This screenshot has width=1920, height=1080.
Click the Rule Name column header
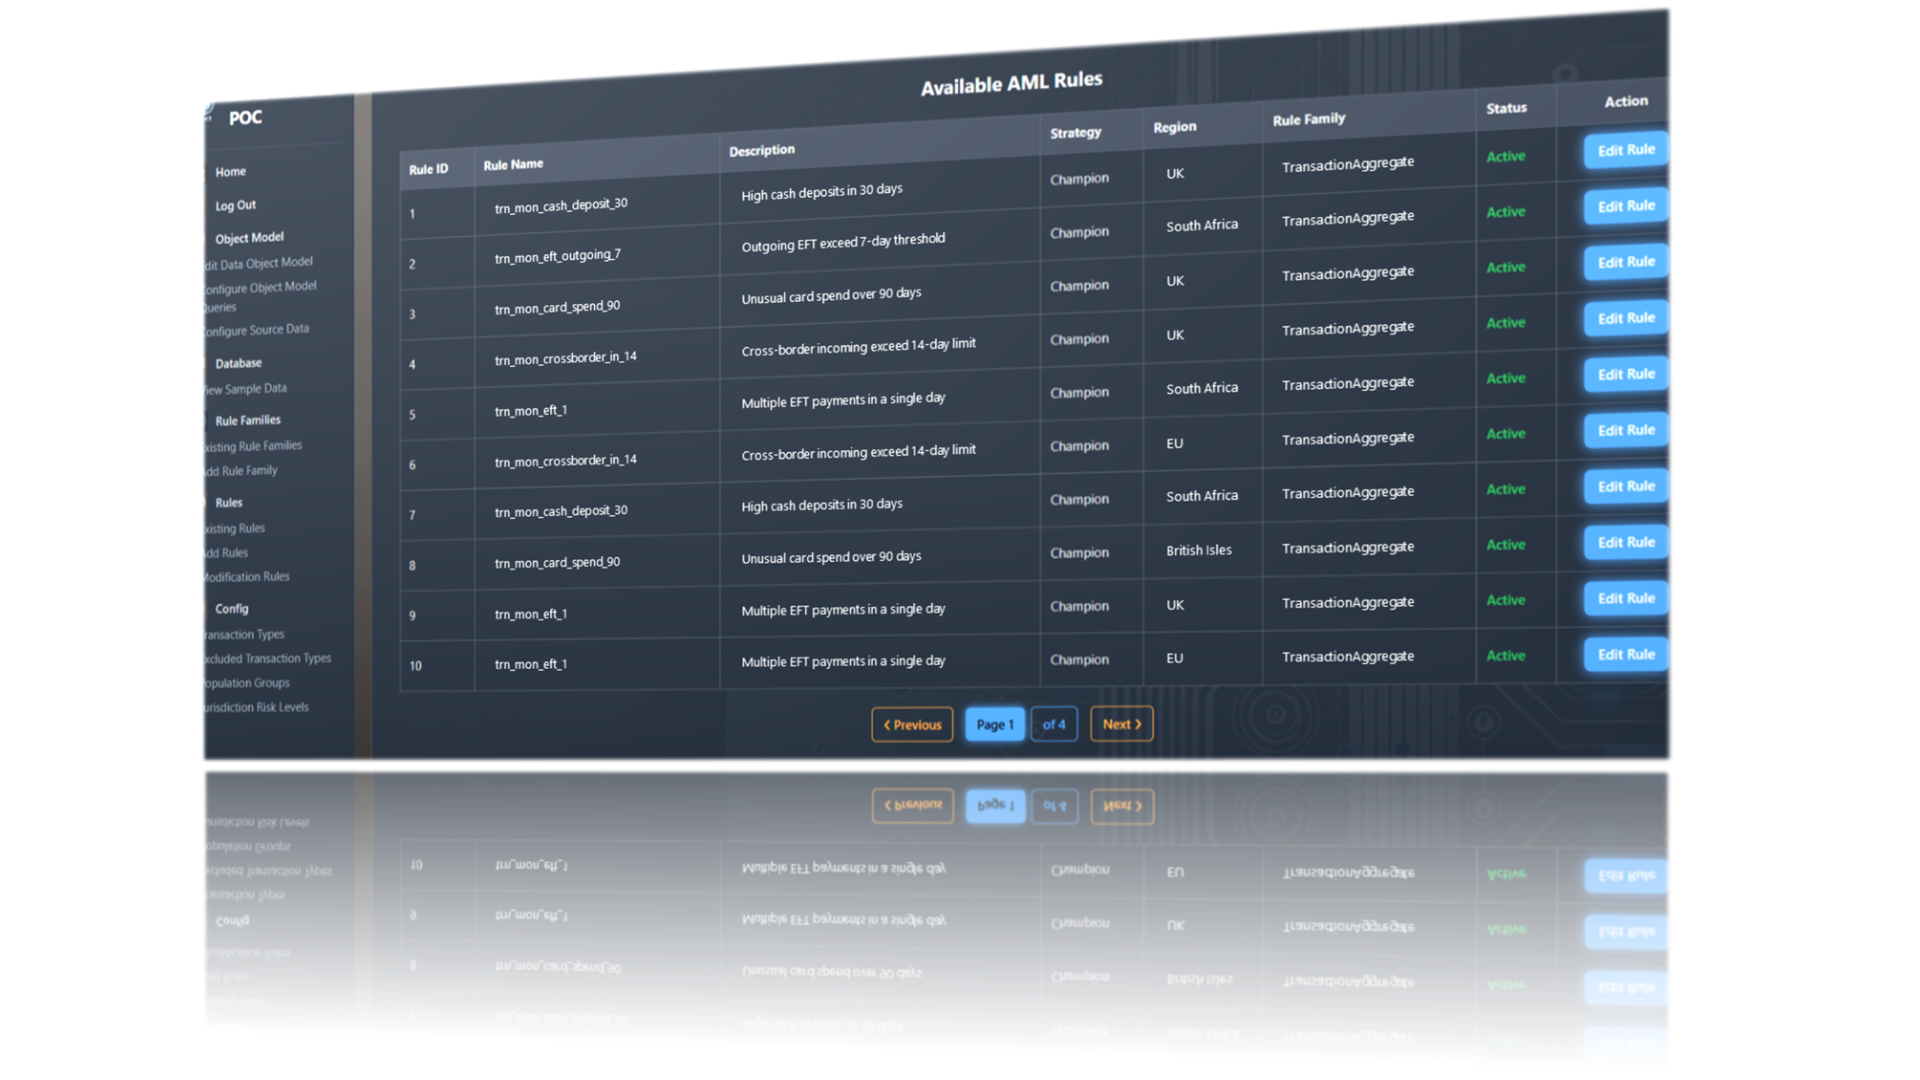pyautogui.click(x=513, y=165)
